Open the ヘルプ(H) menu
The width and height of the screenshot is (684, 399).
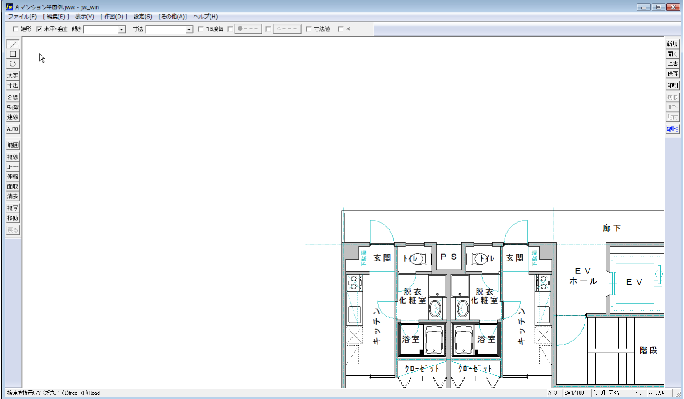coord(205,17)
